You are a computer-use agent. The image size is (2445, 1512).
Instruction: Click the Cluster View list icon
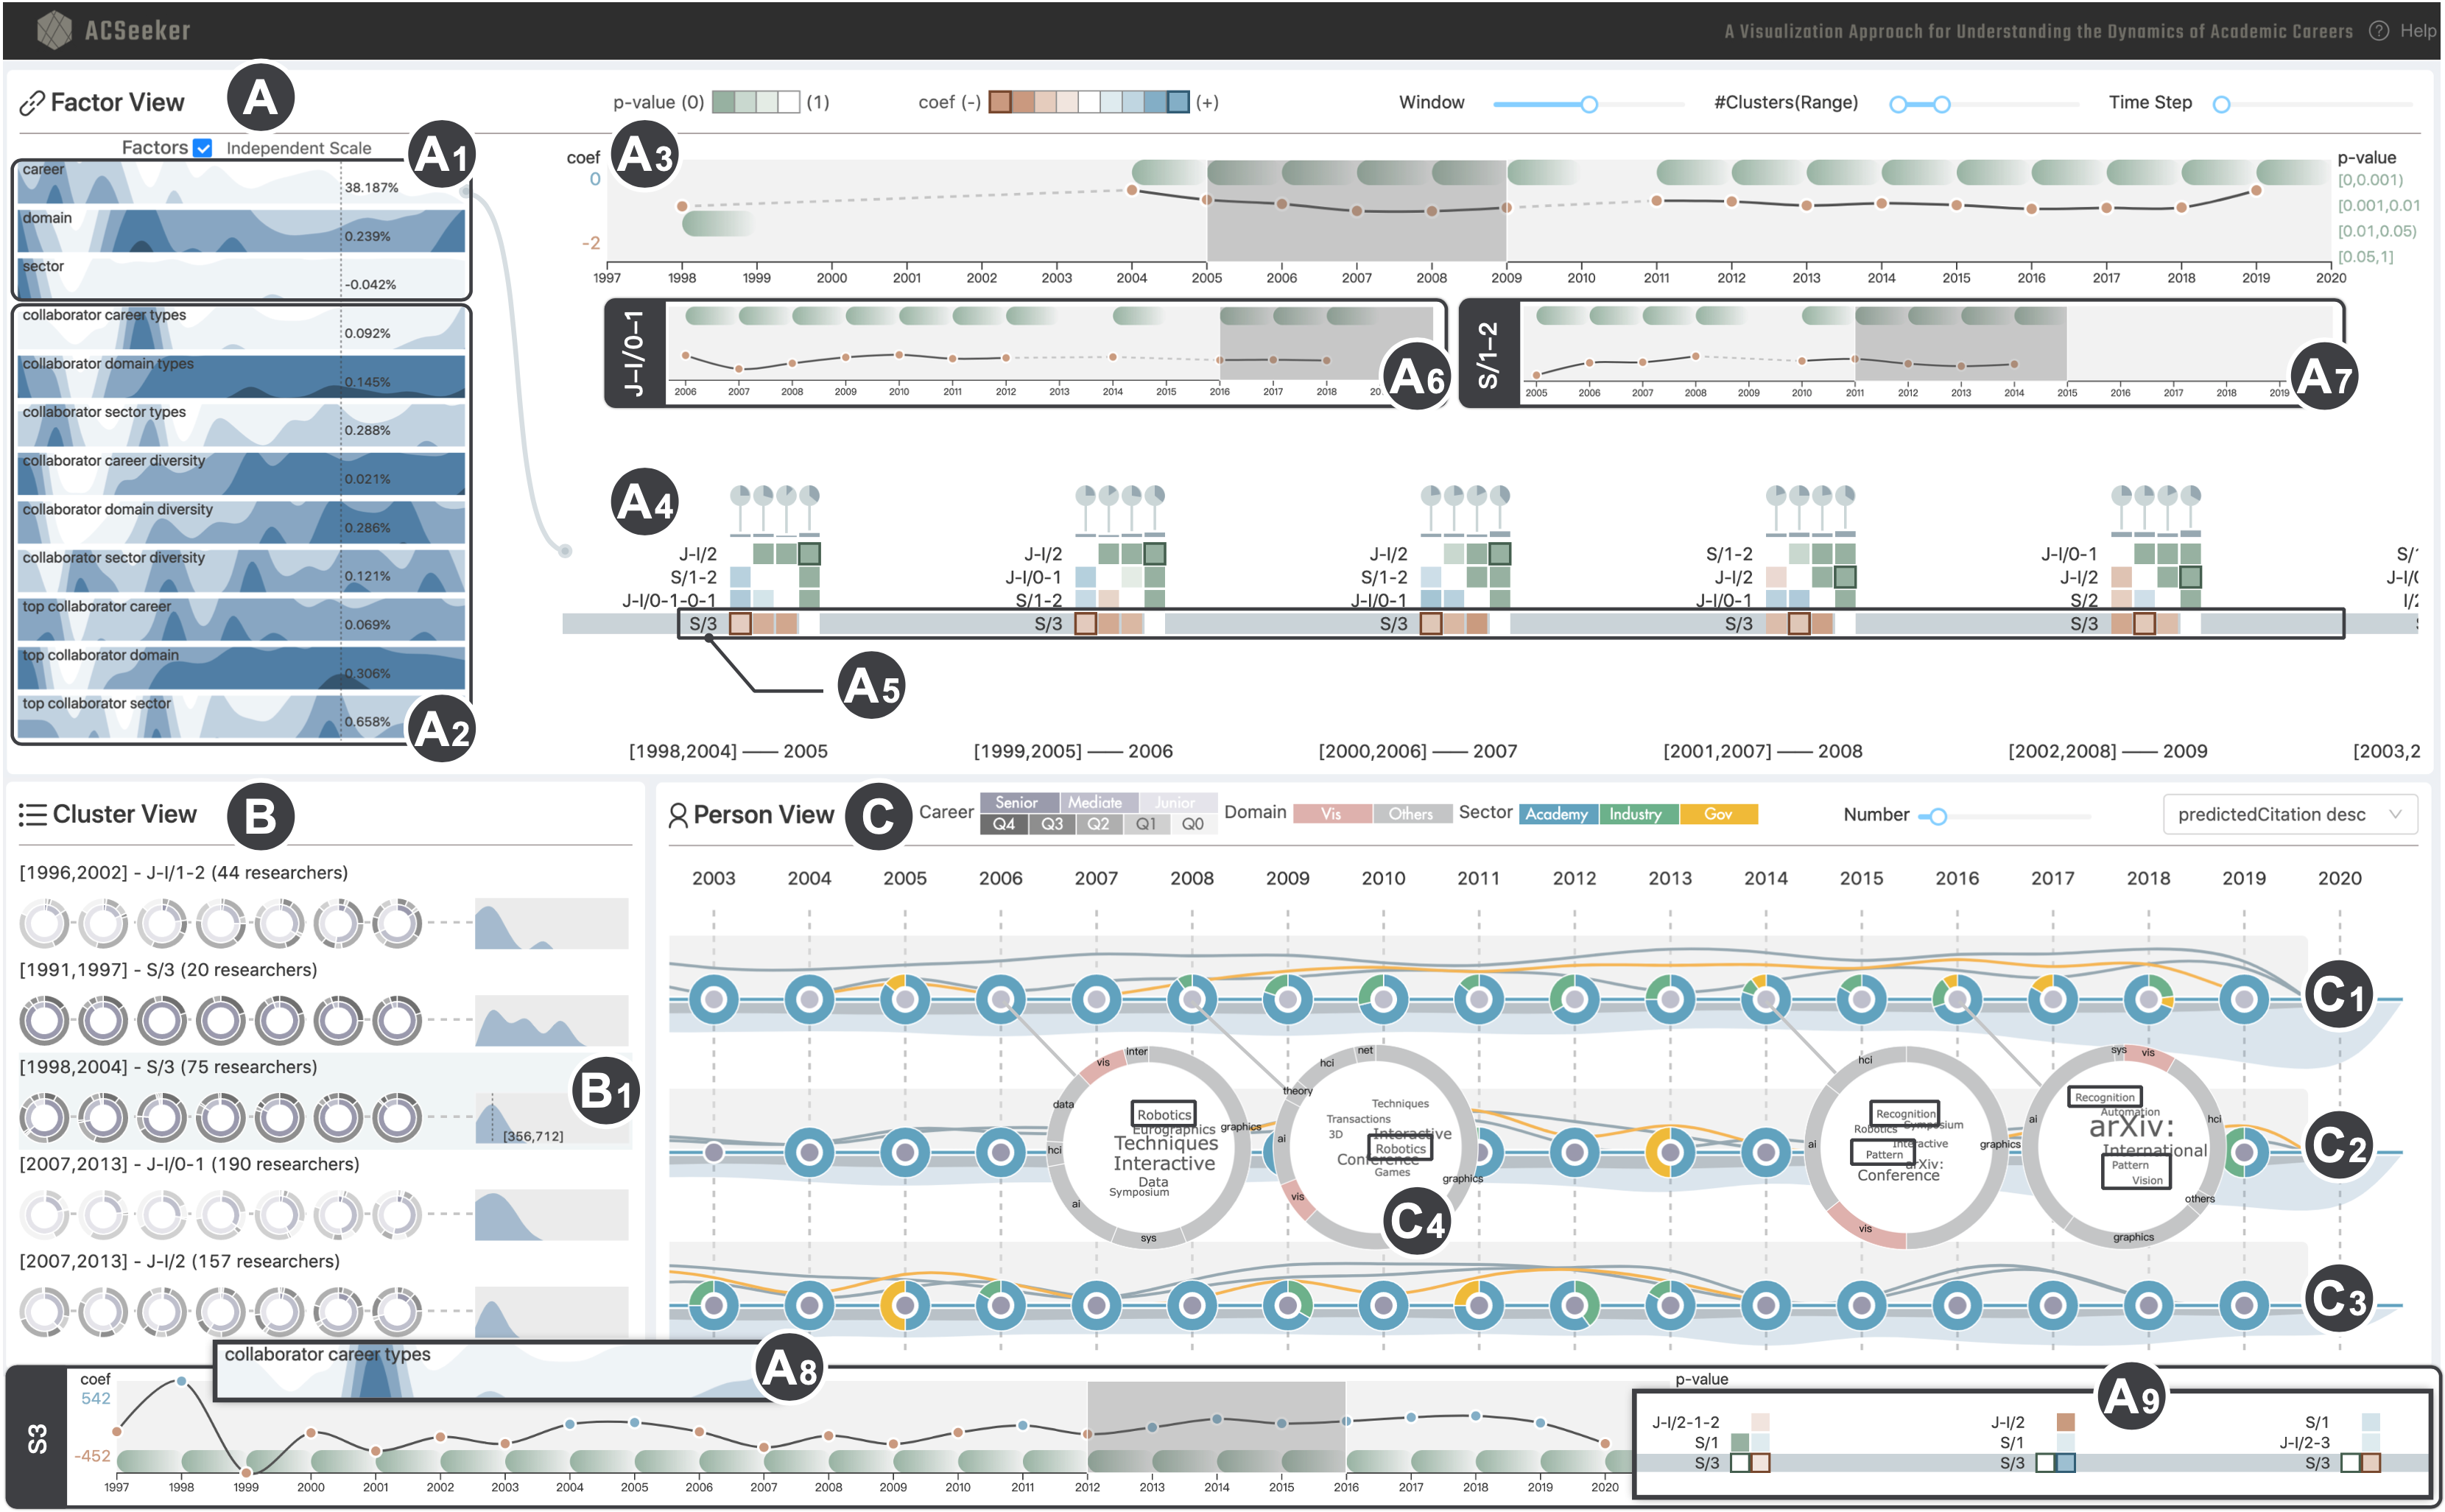pos(32,814)
